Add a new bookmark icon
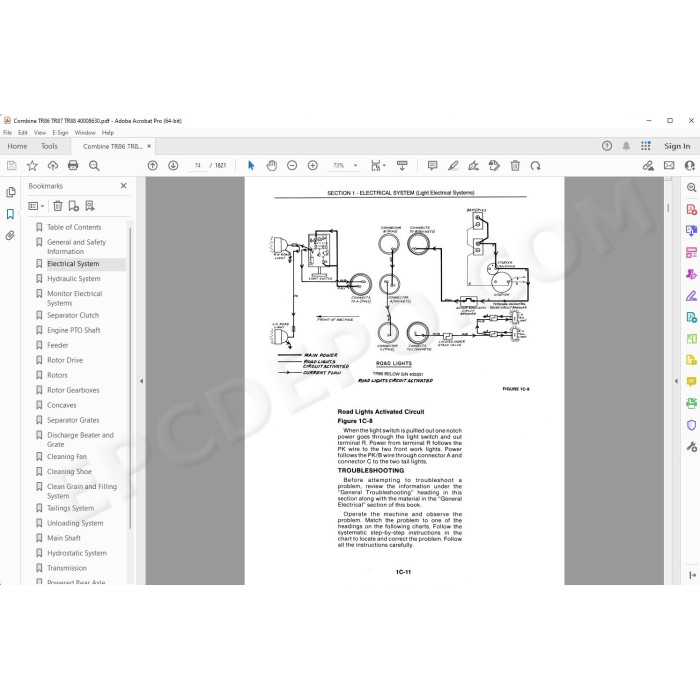This screenshot has width=700, height=700. tap(74, 206)
